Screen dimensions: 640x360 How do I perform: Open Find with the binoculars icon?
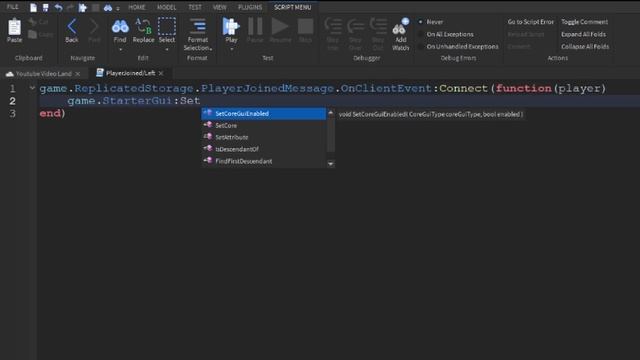[120, 27]
